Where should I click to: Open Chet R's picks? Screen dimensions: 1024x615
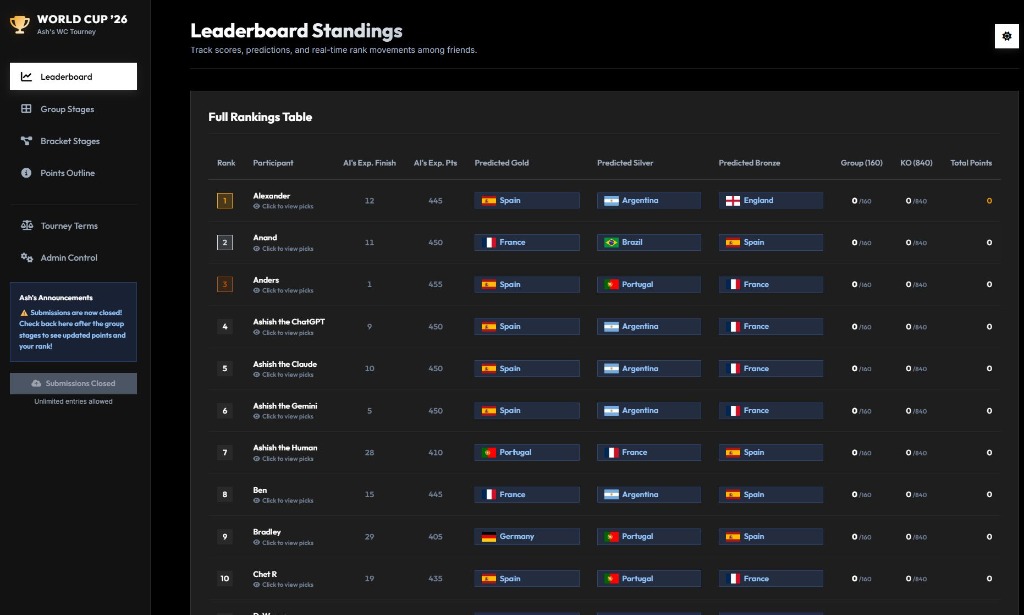pyautogui.click(x=283, y=585)
